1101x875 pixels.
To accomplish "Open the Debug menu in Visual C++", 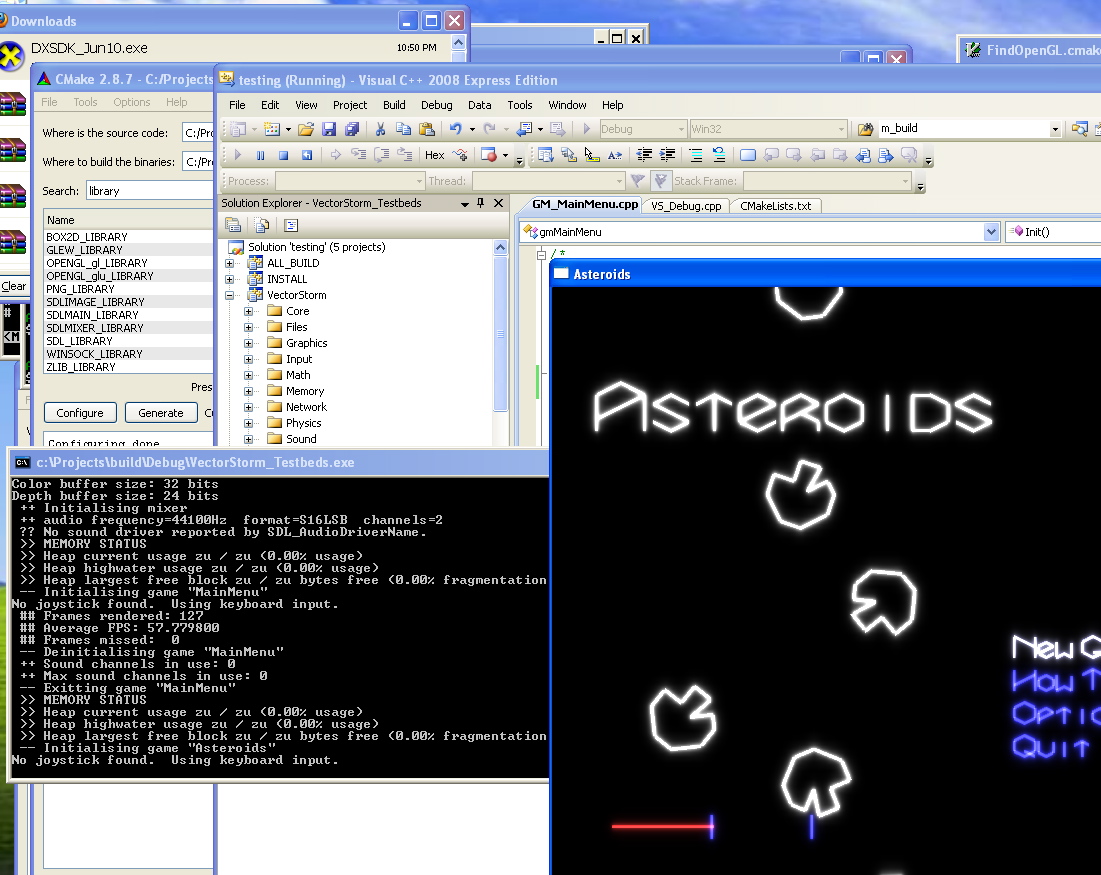I will (437, 105).
